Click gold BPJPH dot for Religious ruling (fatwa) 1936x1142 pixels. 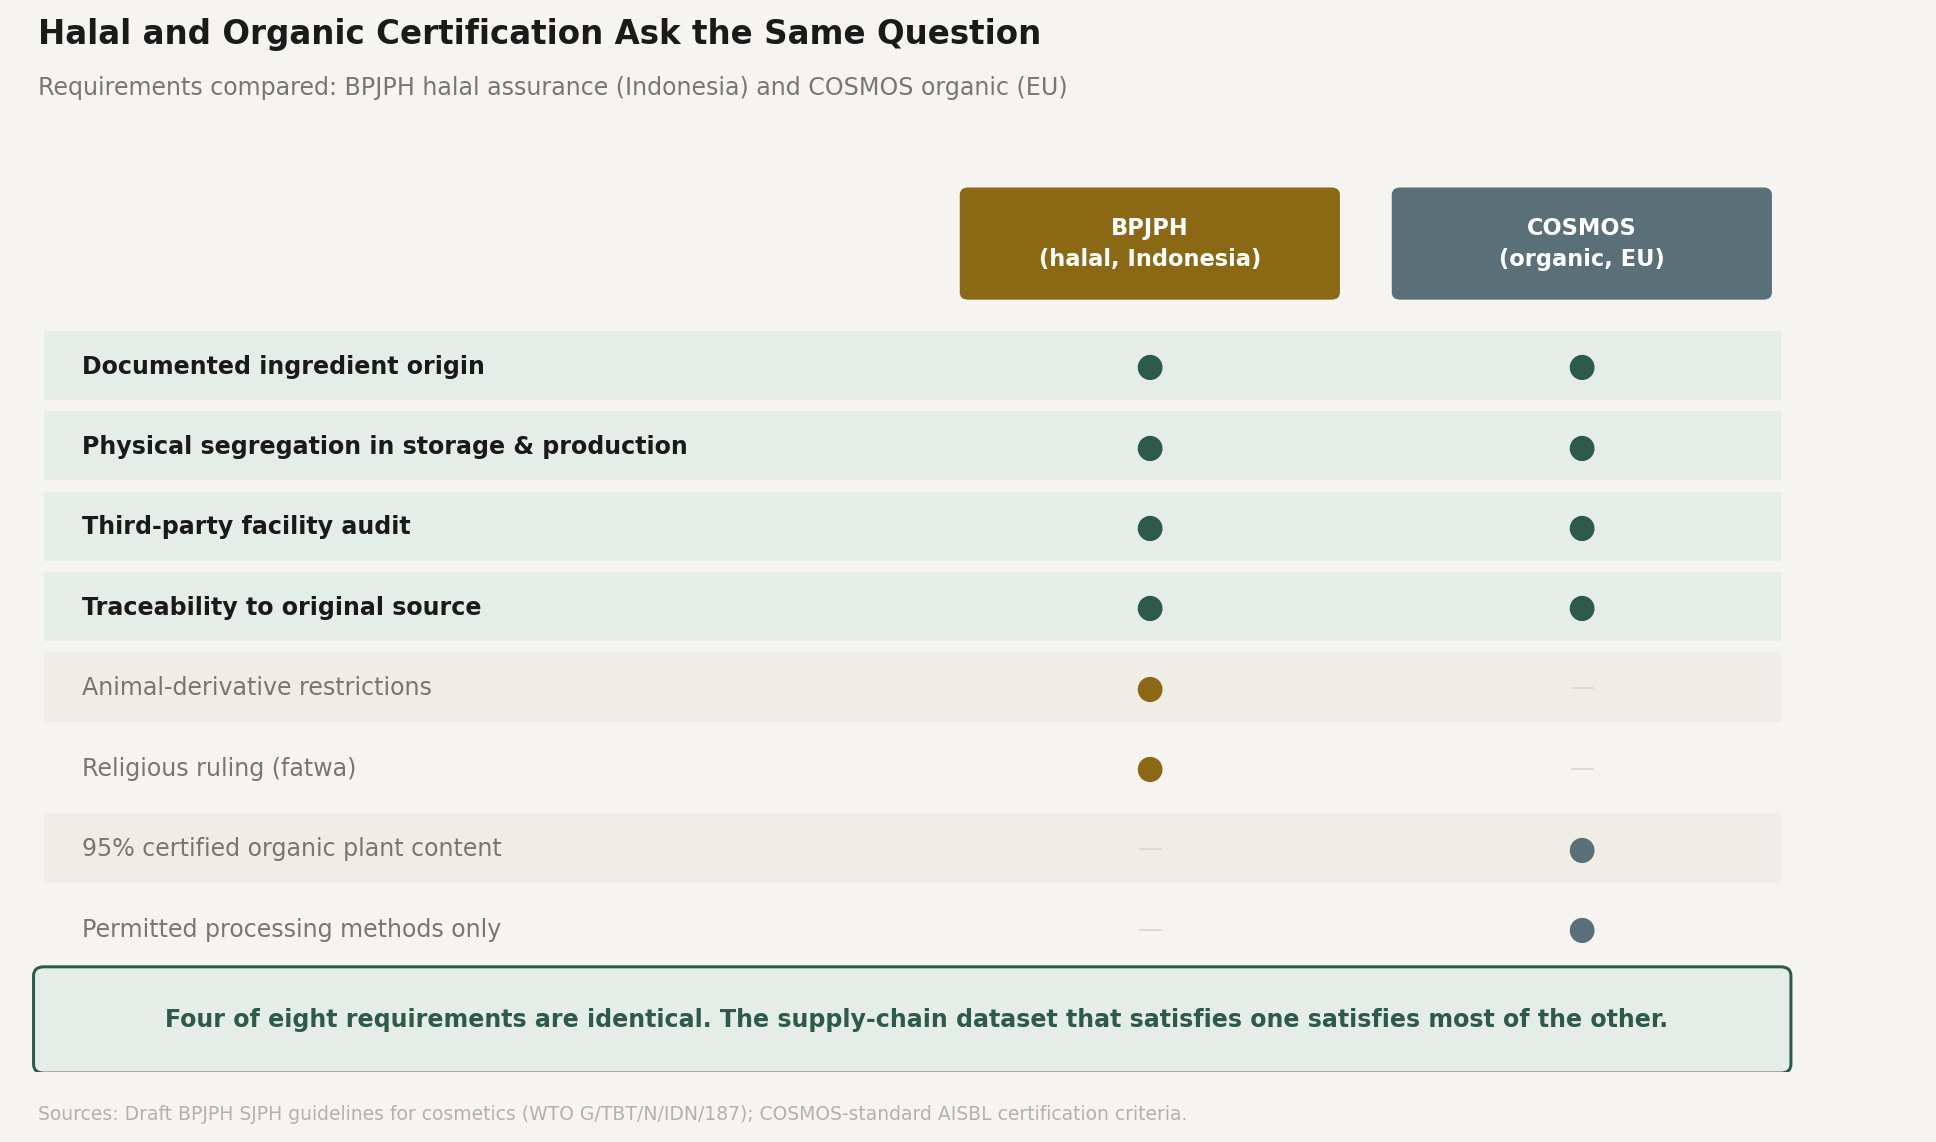click(x=1150, y=769)
